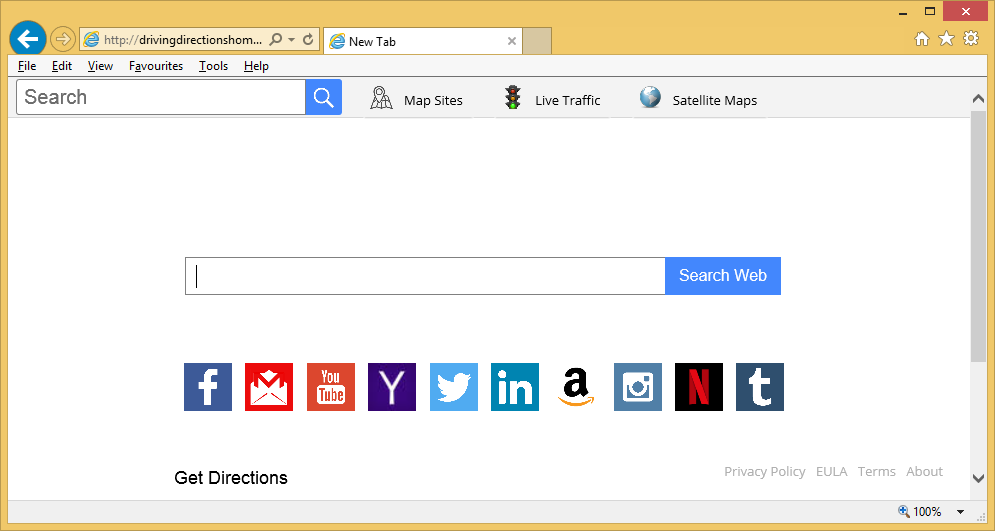
Task: Open the Instagram shortcut icon
Action: click(638, 387)
